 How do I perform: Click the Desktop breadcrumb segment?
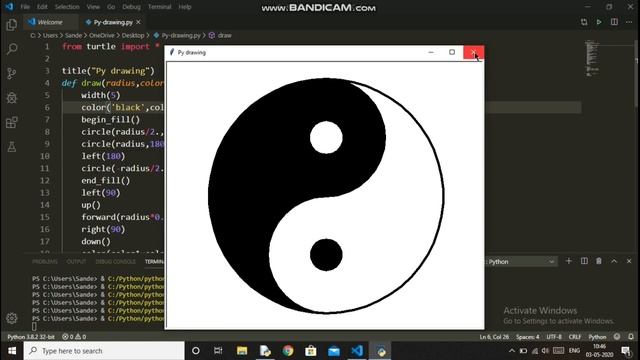click(x=133, y=36)
